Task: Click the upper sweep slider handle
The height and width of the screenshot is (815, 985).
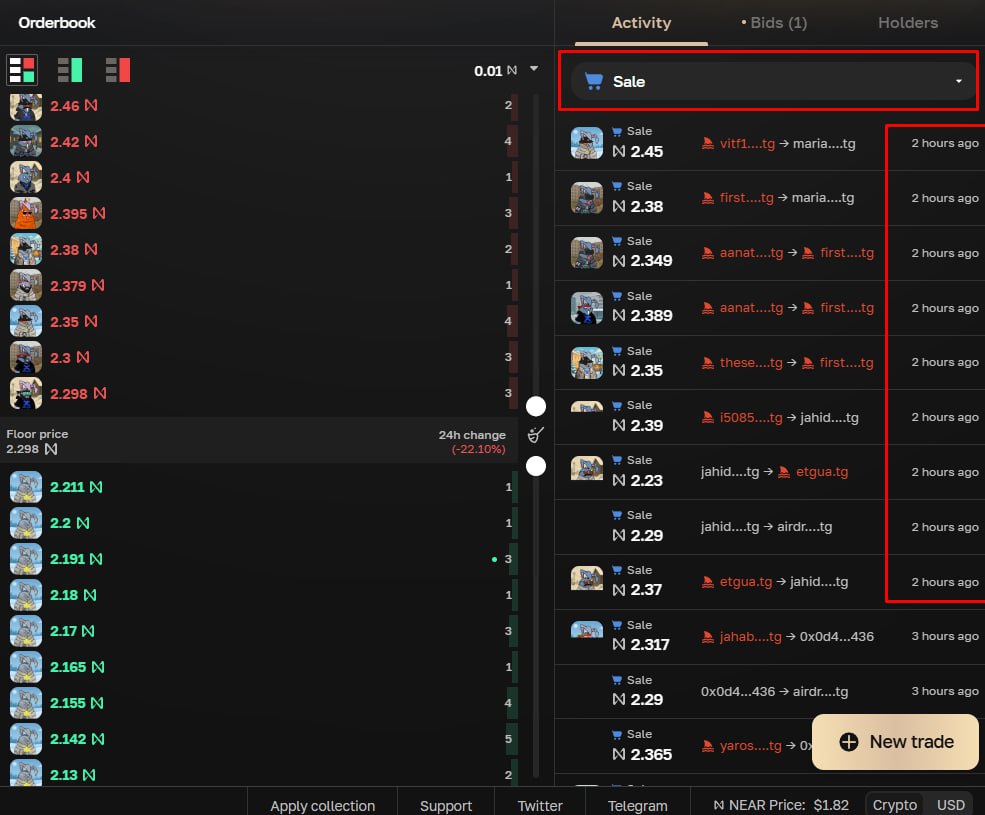Action: (x=536, y=406)
